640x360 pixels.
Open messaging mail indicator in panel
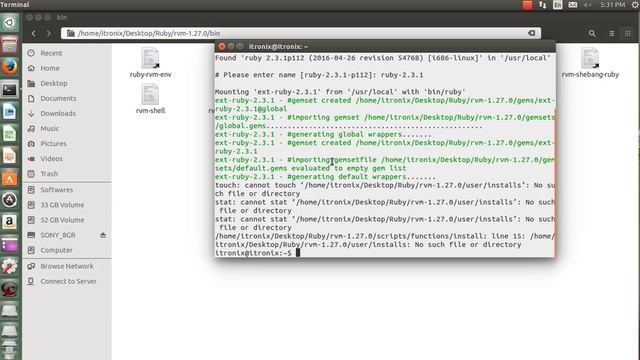[573, 5]
